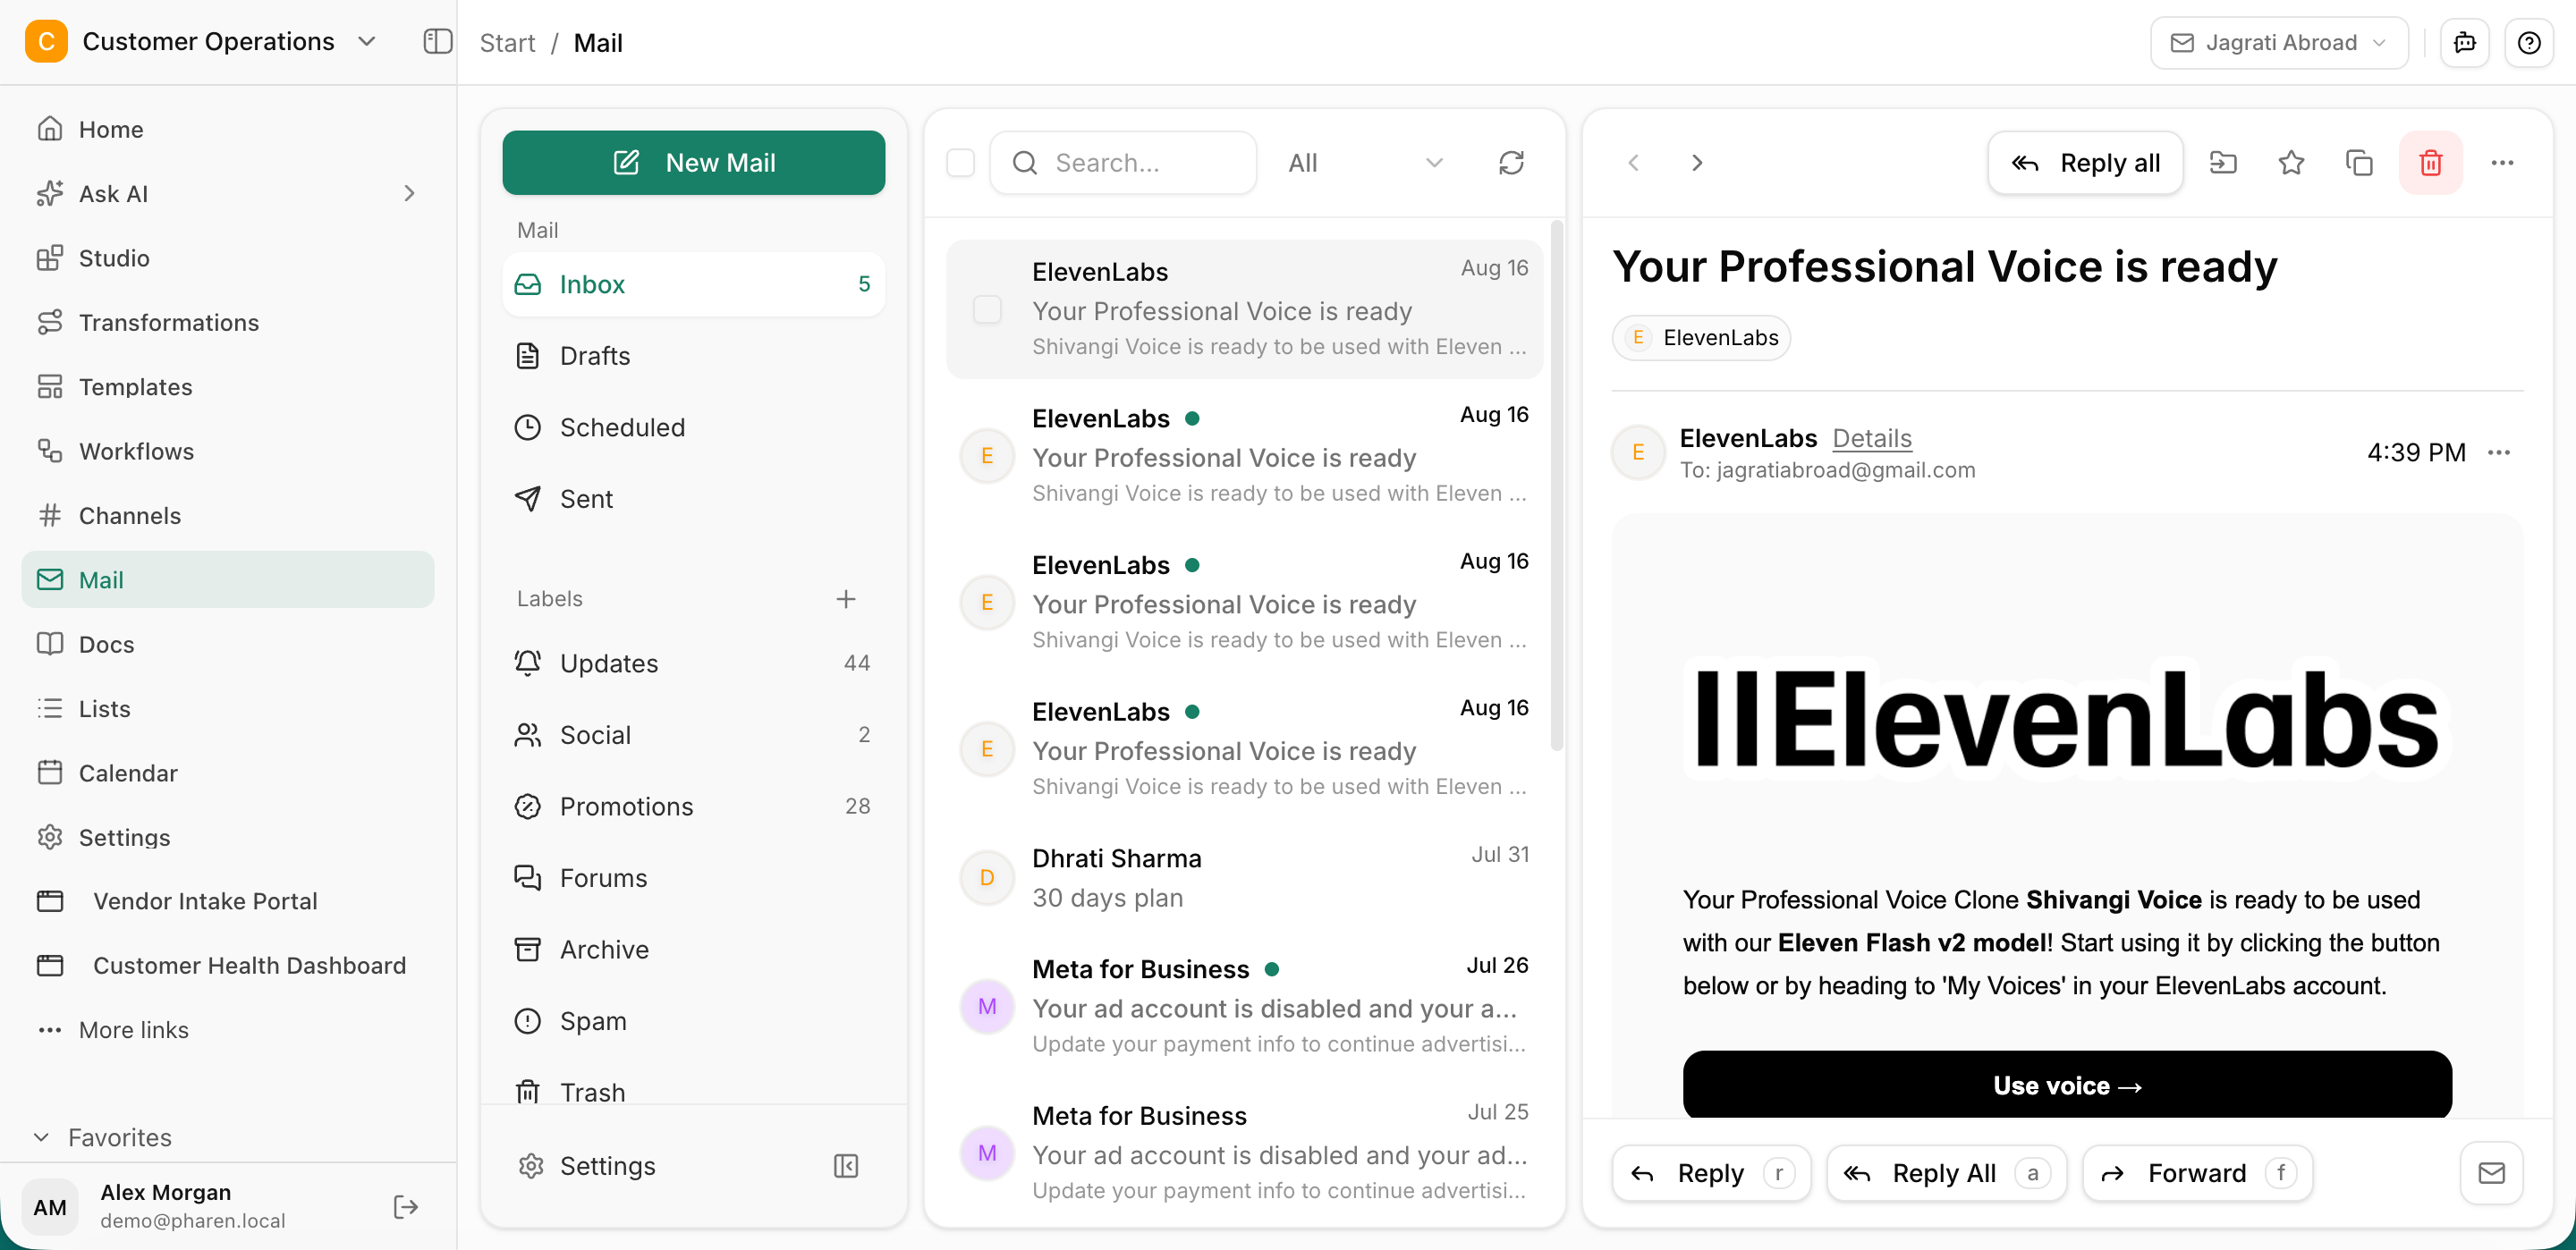Open Docs in sidebar
The image size is (2576, 1250).
click(228, 644)
